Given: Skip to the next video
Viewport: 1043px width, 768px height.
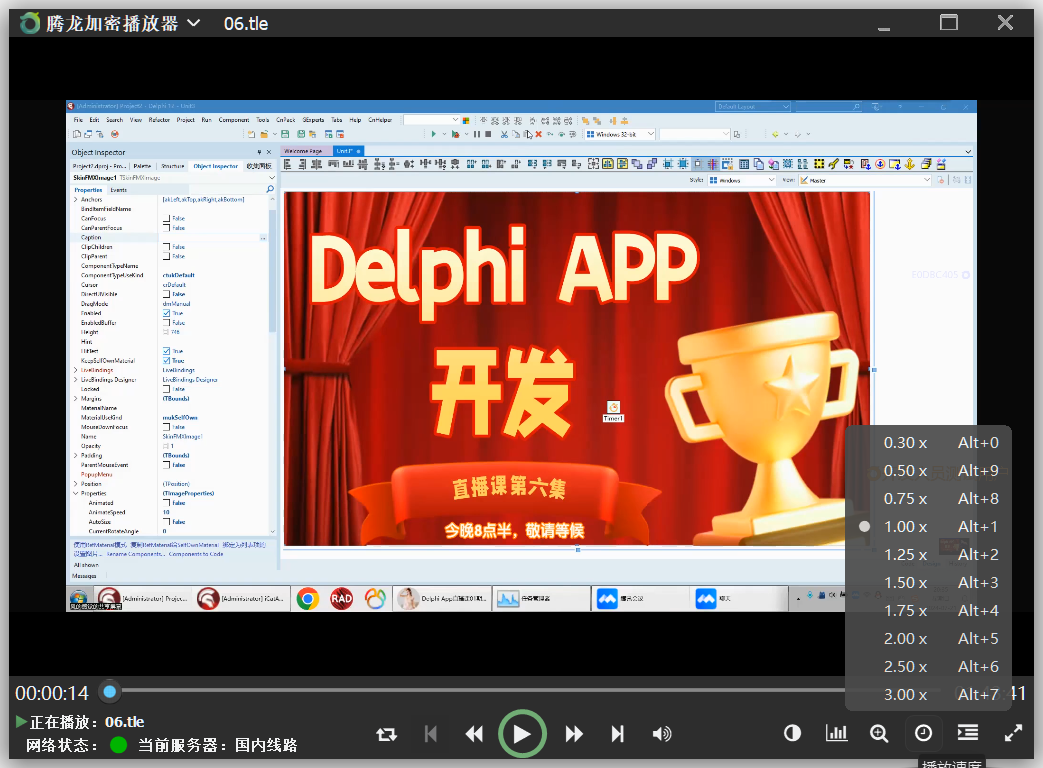Looking at the screenshot, I should [x=618, y=734].
